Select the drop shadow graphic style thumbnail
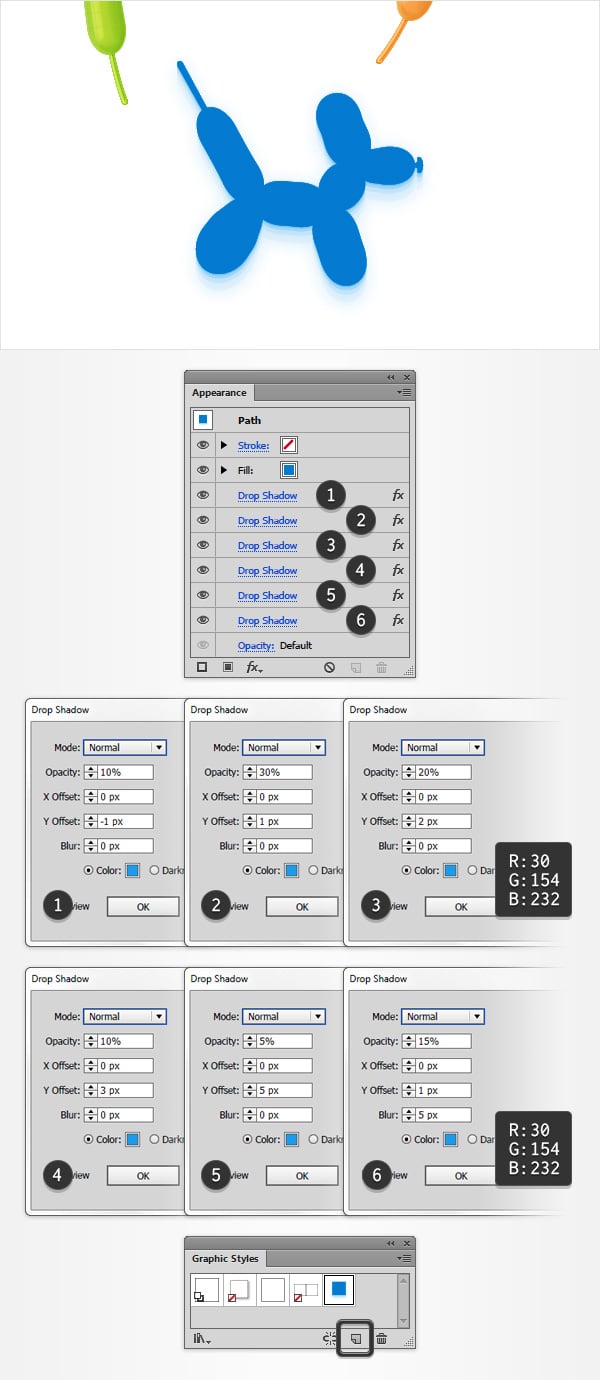The width and height of the screenshot is (600, 1380). (x=239, y=1289)
